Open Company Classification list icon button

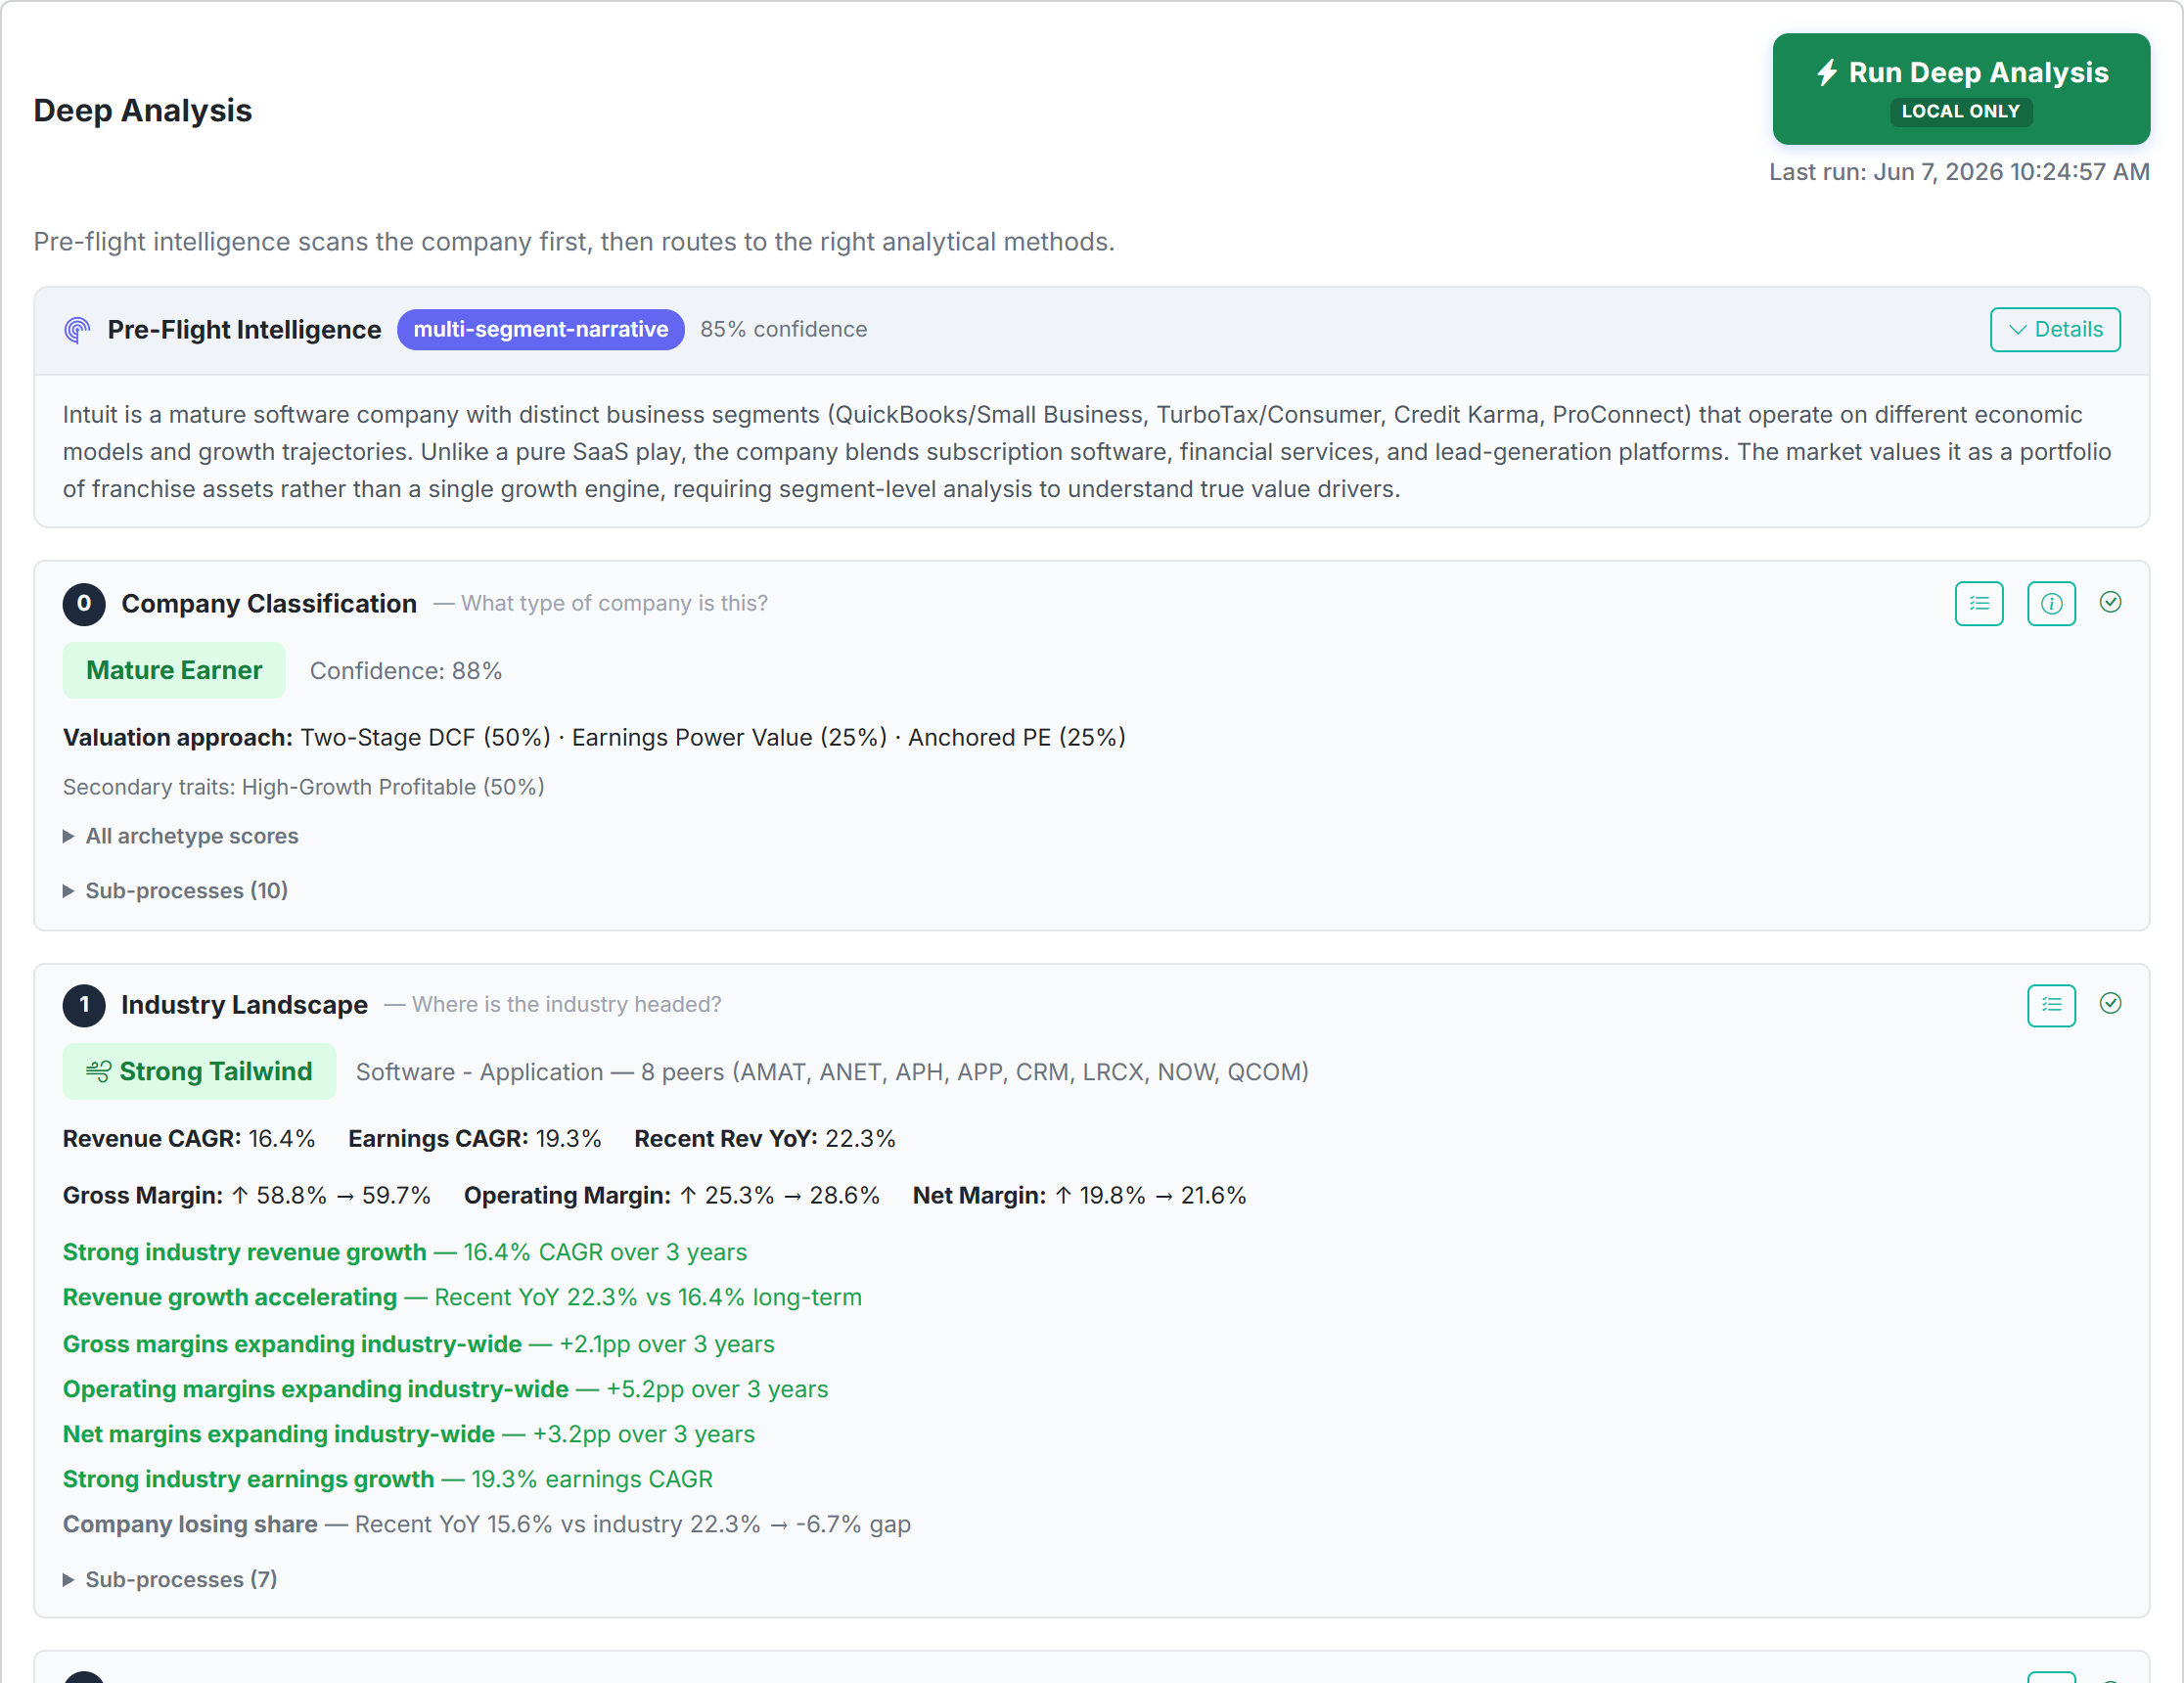(1978, 603)
